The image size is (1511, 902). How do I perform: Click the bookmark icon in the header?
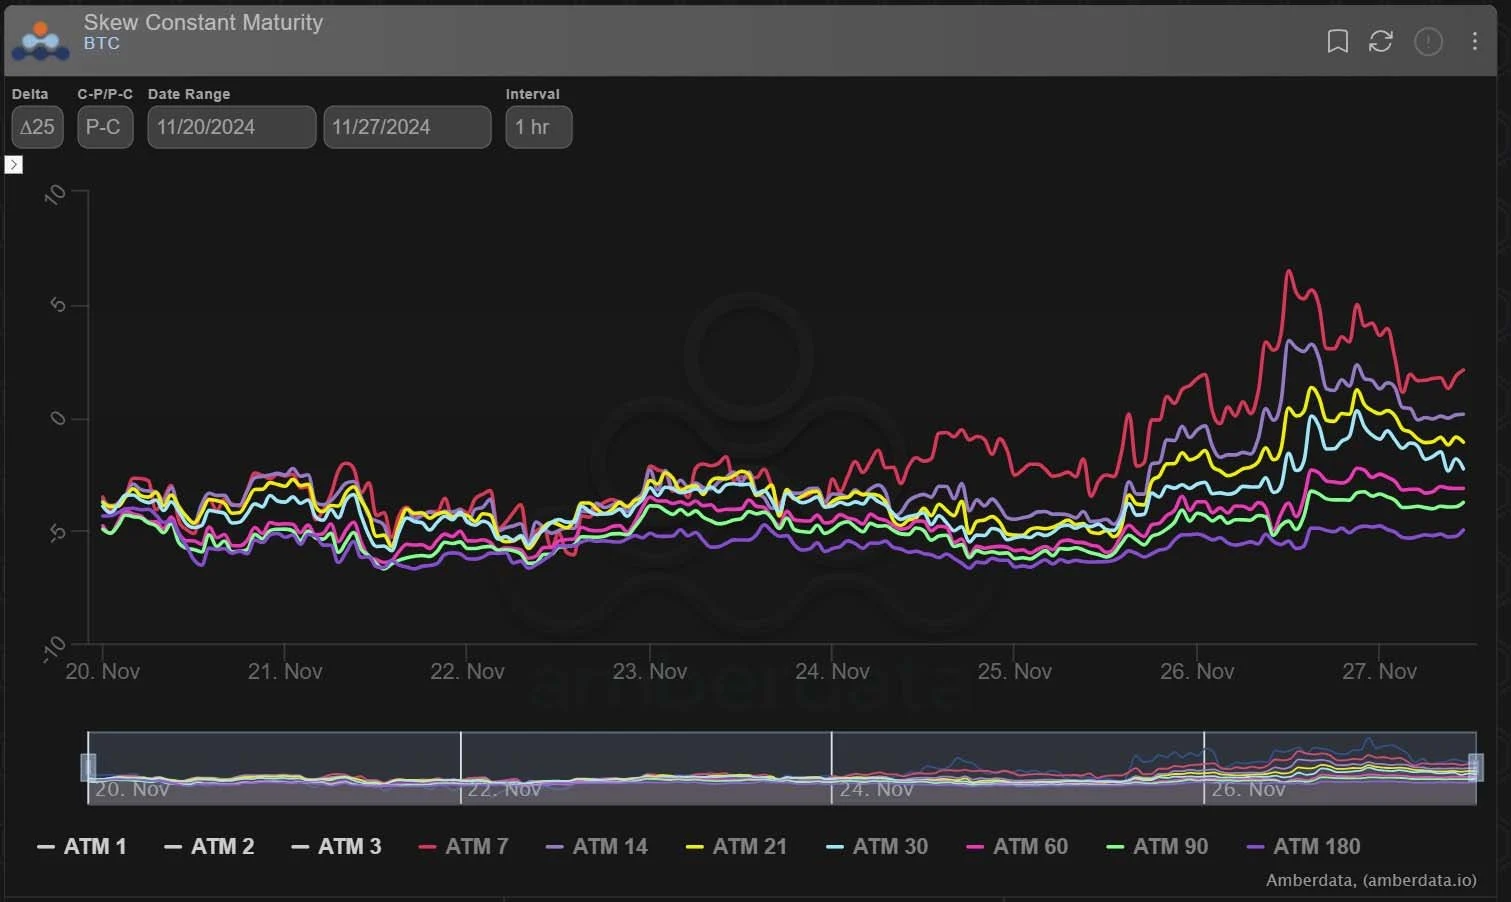[1337, 41]
